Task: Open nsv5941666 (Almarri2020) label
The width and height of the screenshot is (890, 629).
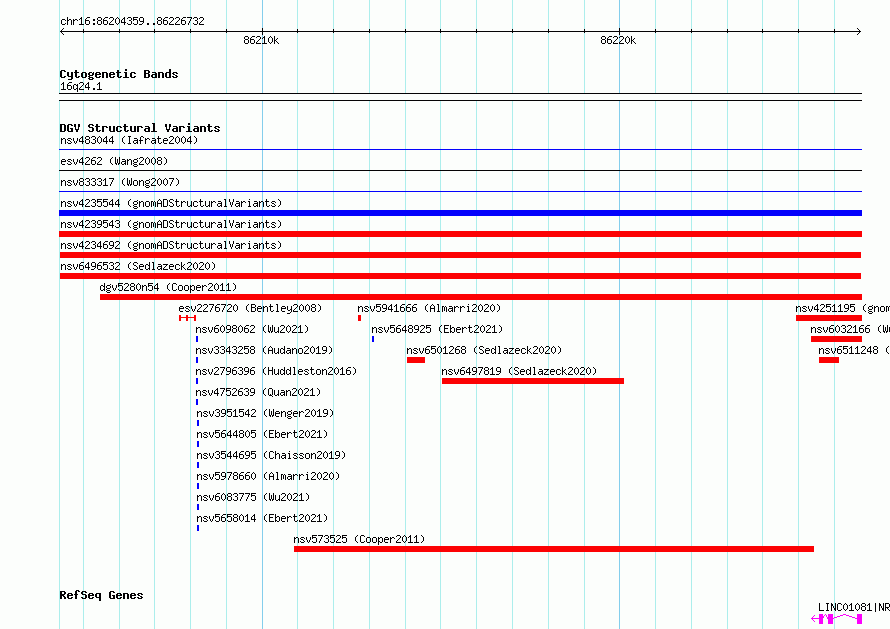Action: coord(429,308)
